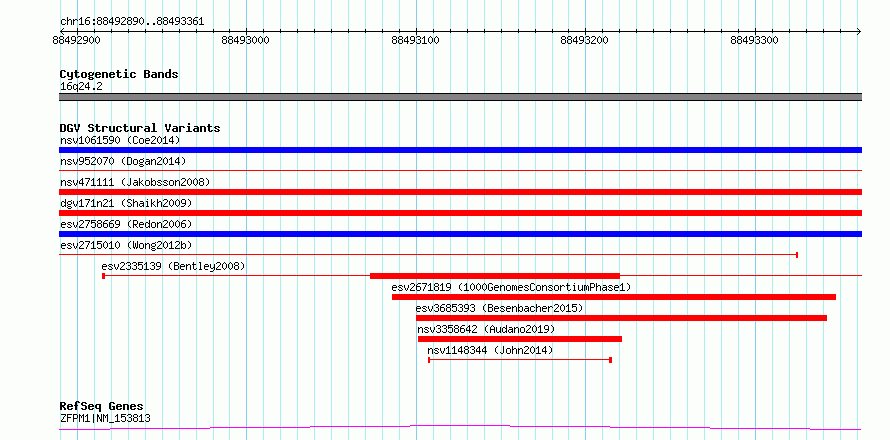Click the red bar for nsv3358642
The height and width of the screenshot is (440, 890).
520,339
